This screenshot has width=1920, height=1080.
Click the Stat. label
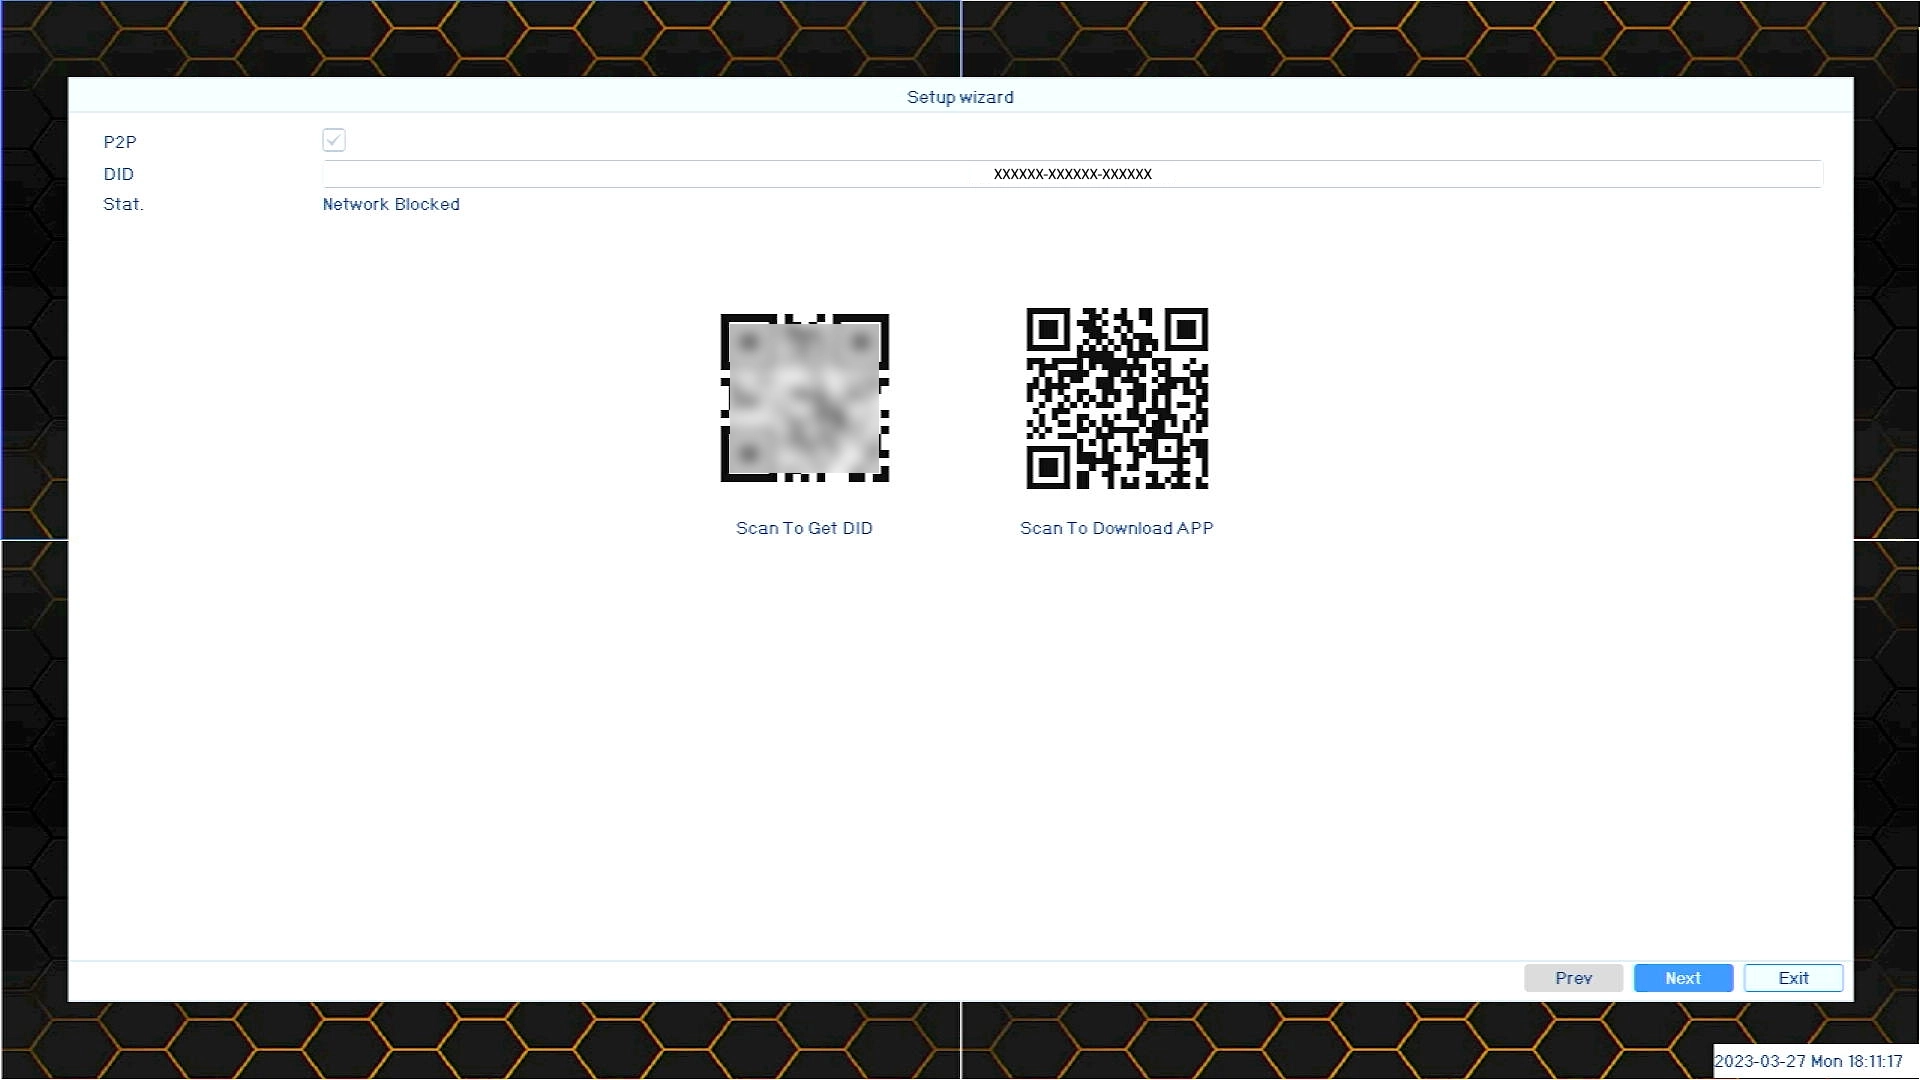[x=123, y=204]
